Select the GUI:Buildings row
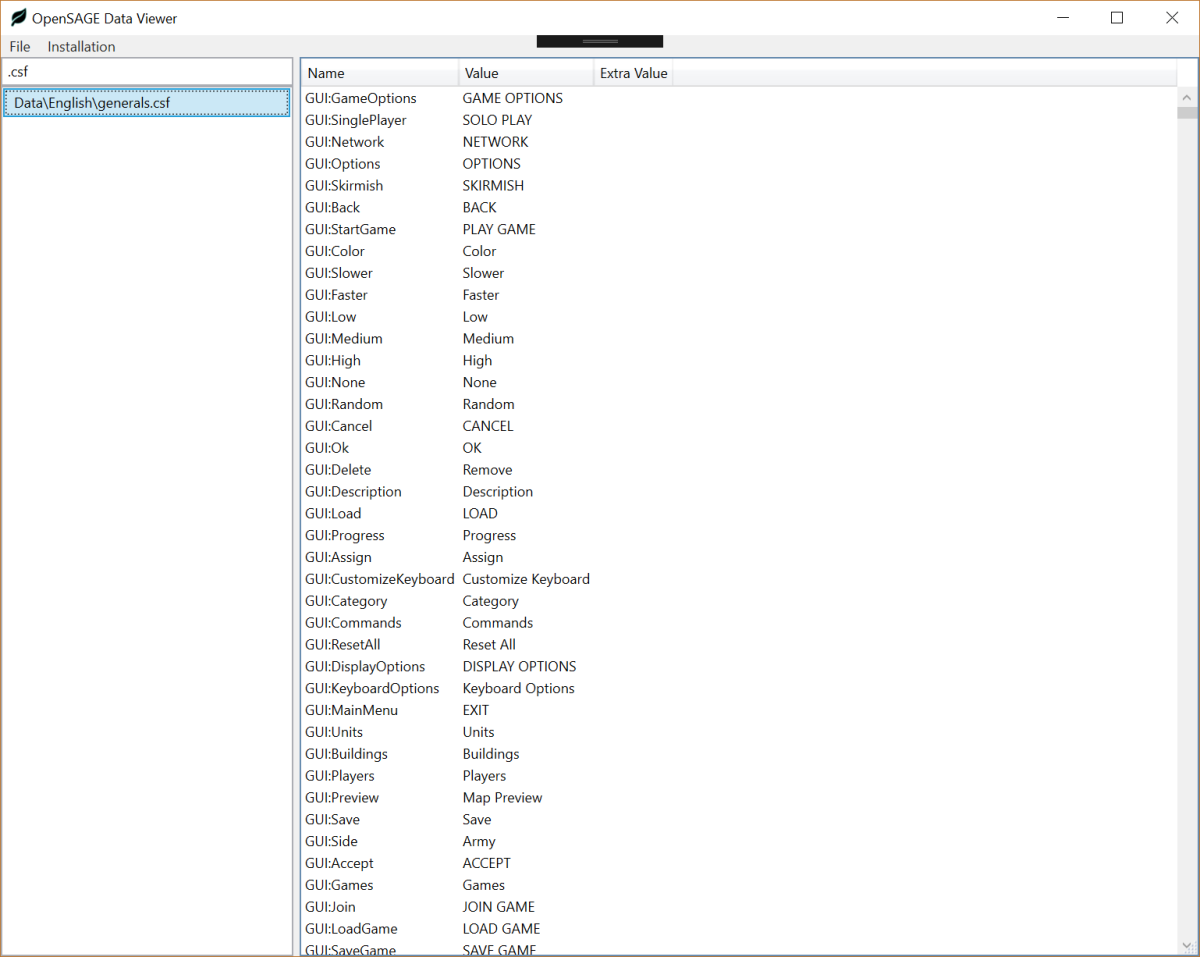 [x=740, y=754]
